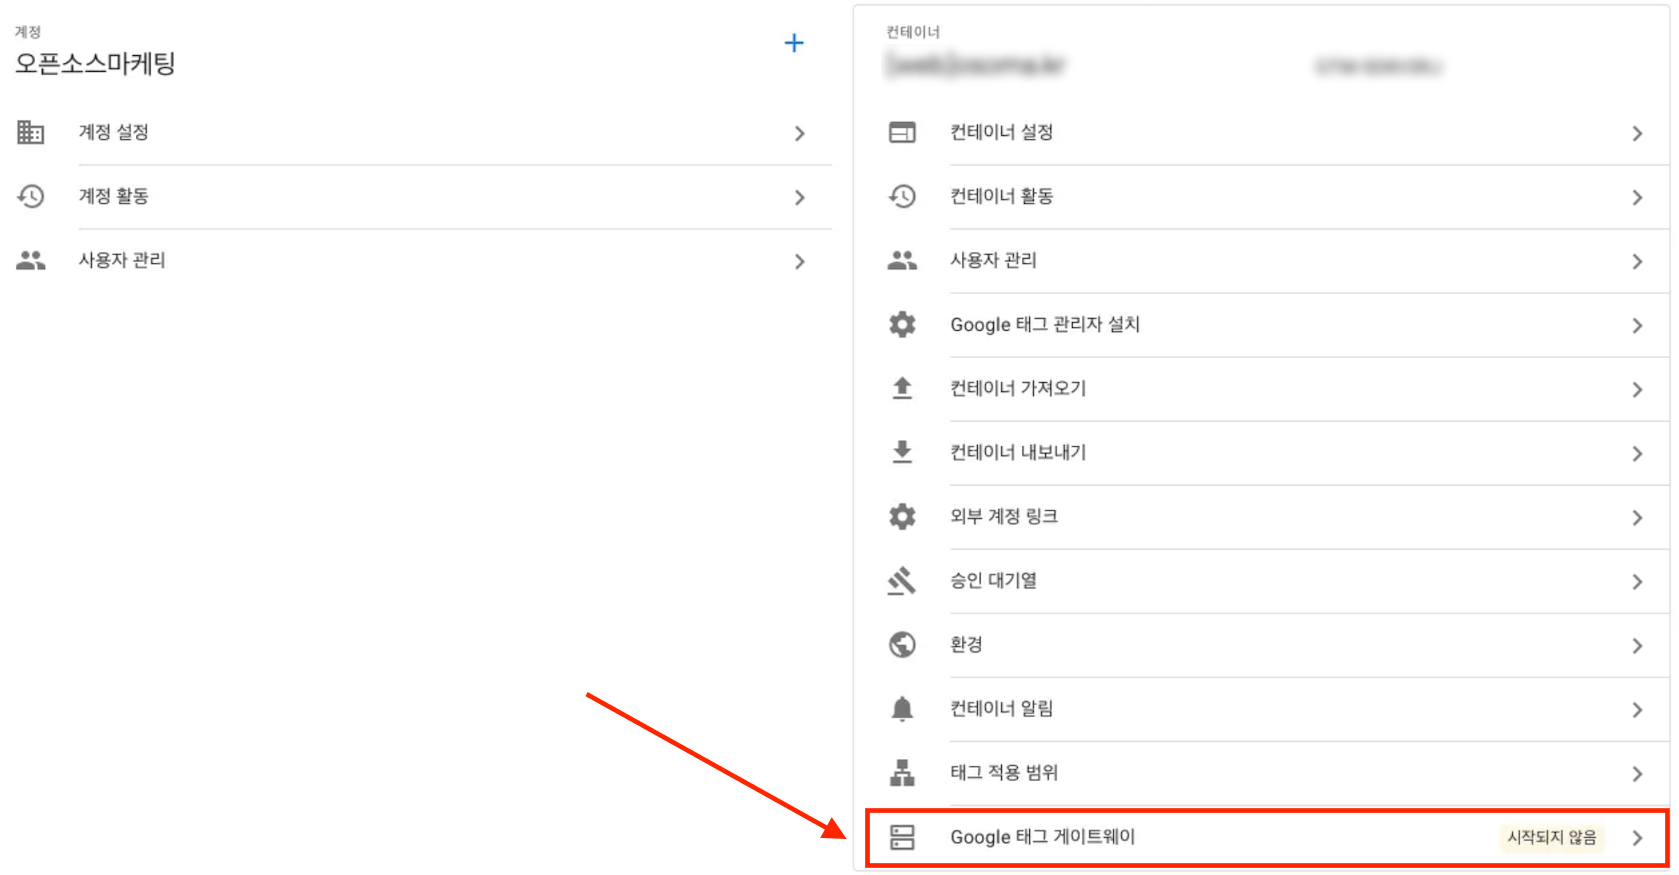The height and width of the screenshot is (875, 1679).
Task: Click the history icon beside 컨테이너 활동
Action: (902, 196)
